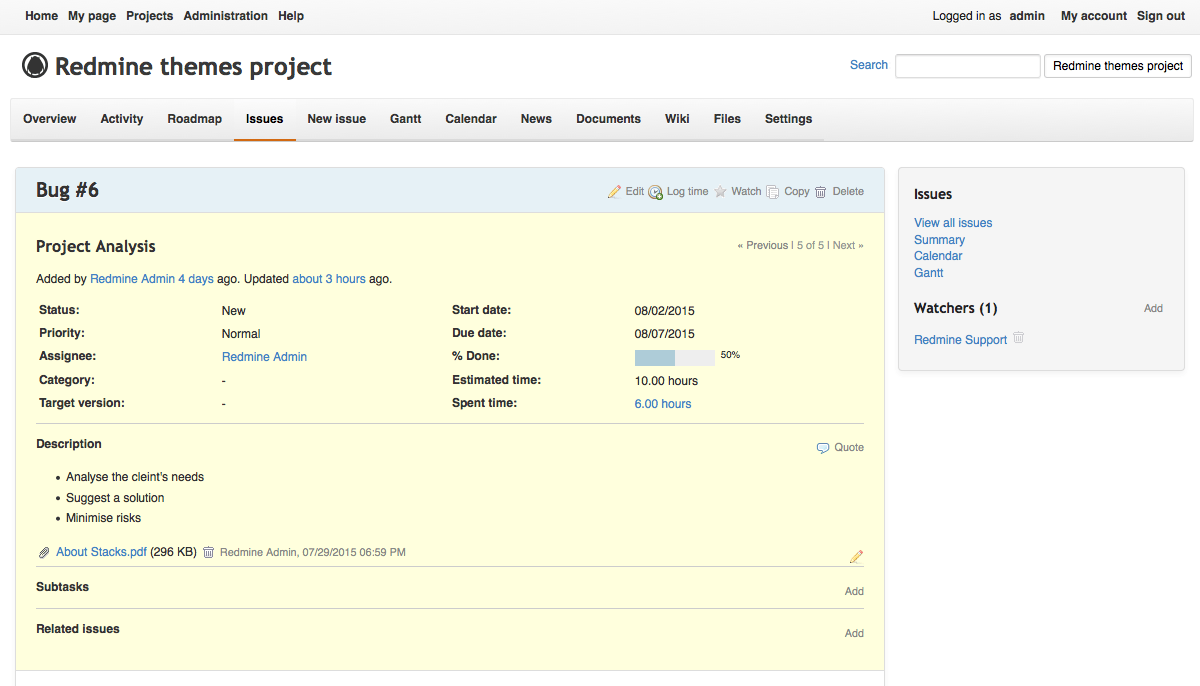The width and height of the screenshot is (1200, 686).
Task: Click the Quote speech bubble icon
Action: click(823, 448)
